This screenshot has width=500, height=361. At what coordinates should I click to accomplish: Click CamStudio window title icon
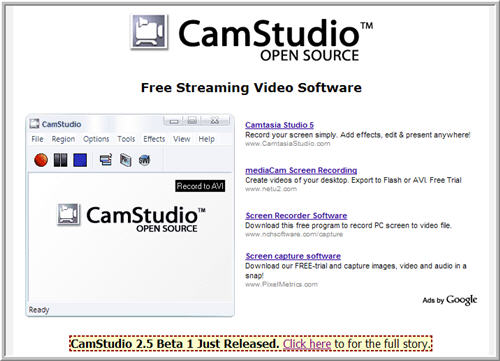34,124
